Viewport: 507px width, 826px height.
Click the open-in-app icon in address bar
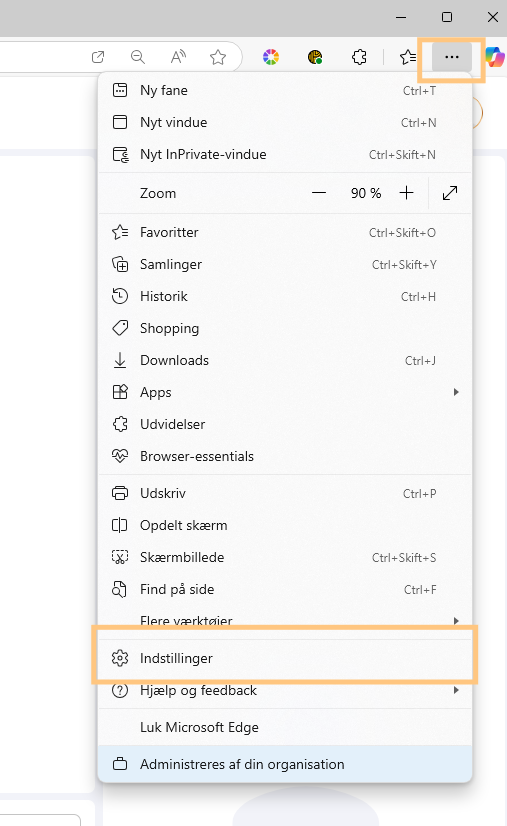pos(98,57)
